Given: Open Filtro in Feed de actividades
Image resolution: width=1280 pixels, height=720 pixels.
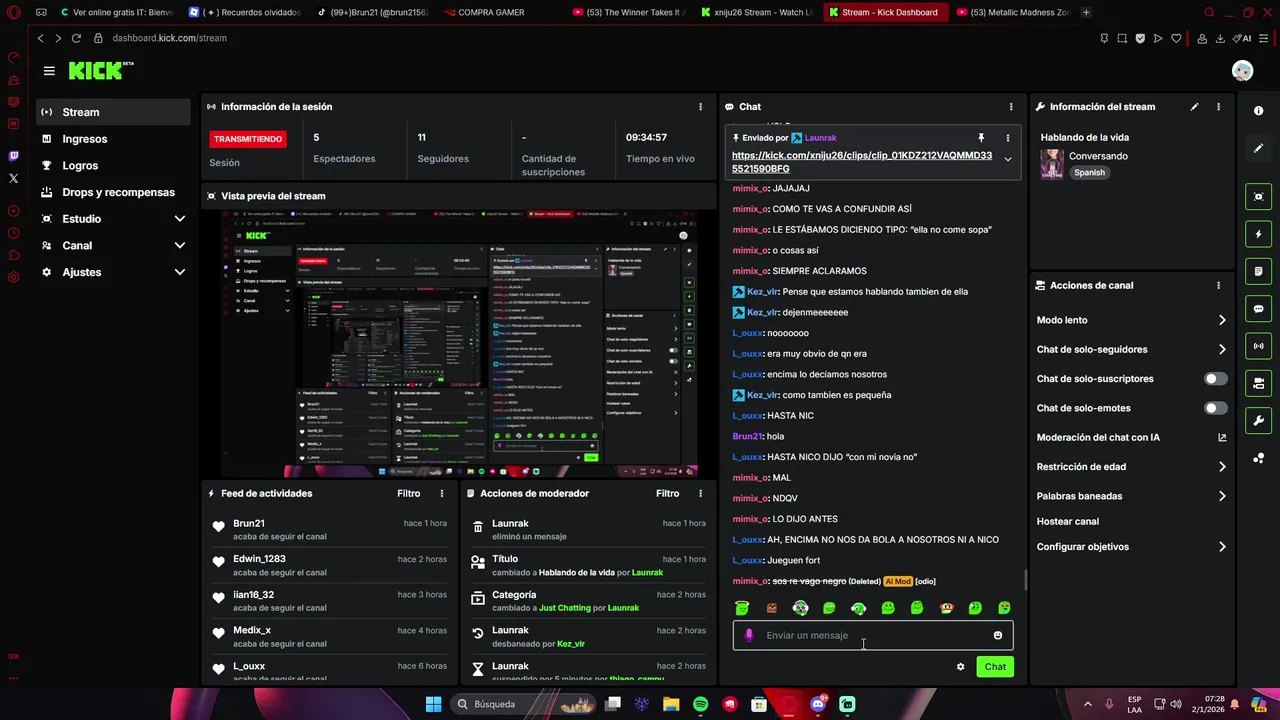Looking at the screenshot, I should (408, 494).
